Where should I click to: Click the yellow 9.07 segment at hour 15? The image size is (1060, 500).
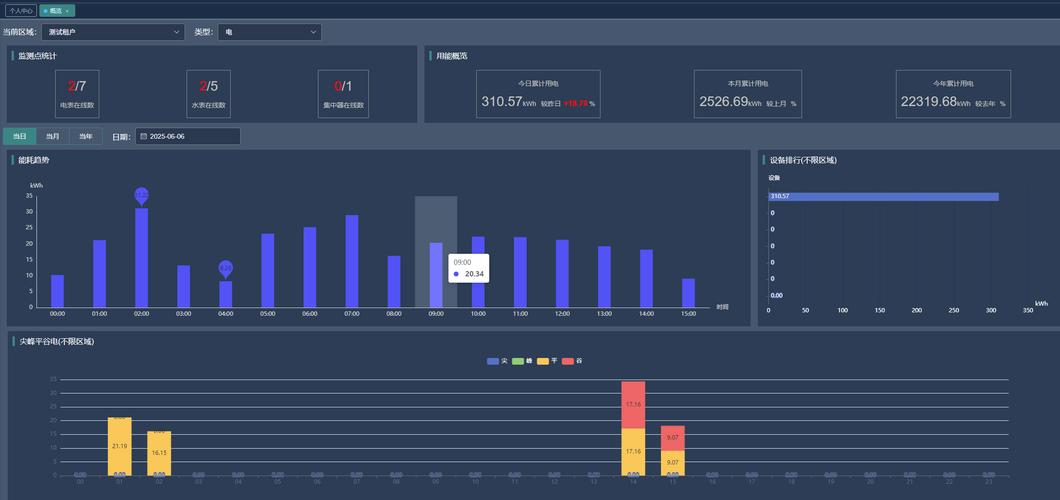[x=673, y=463]
